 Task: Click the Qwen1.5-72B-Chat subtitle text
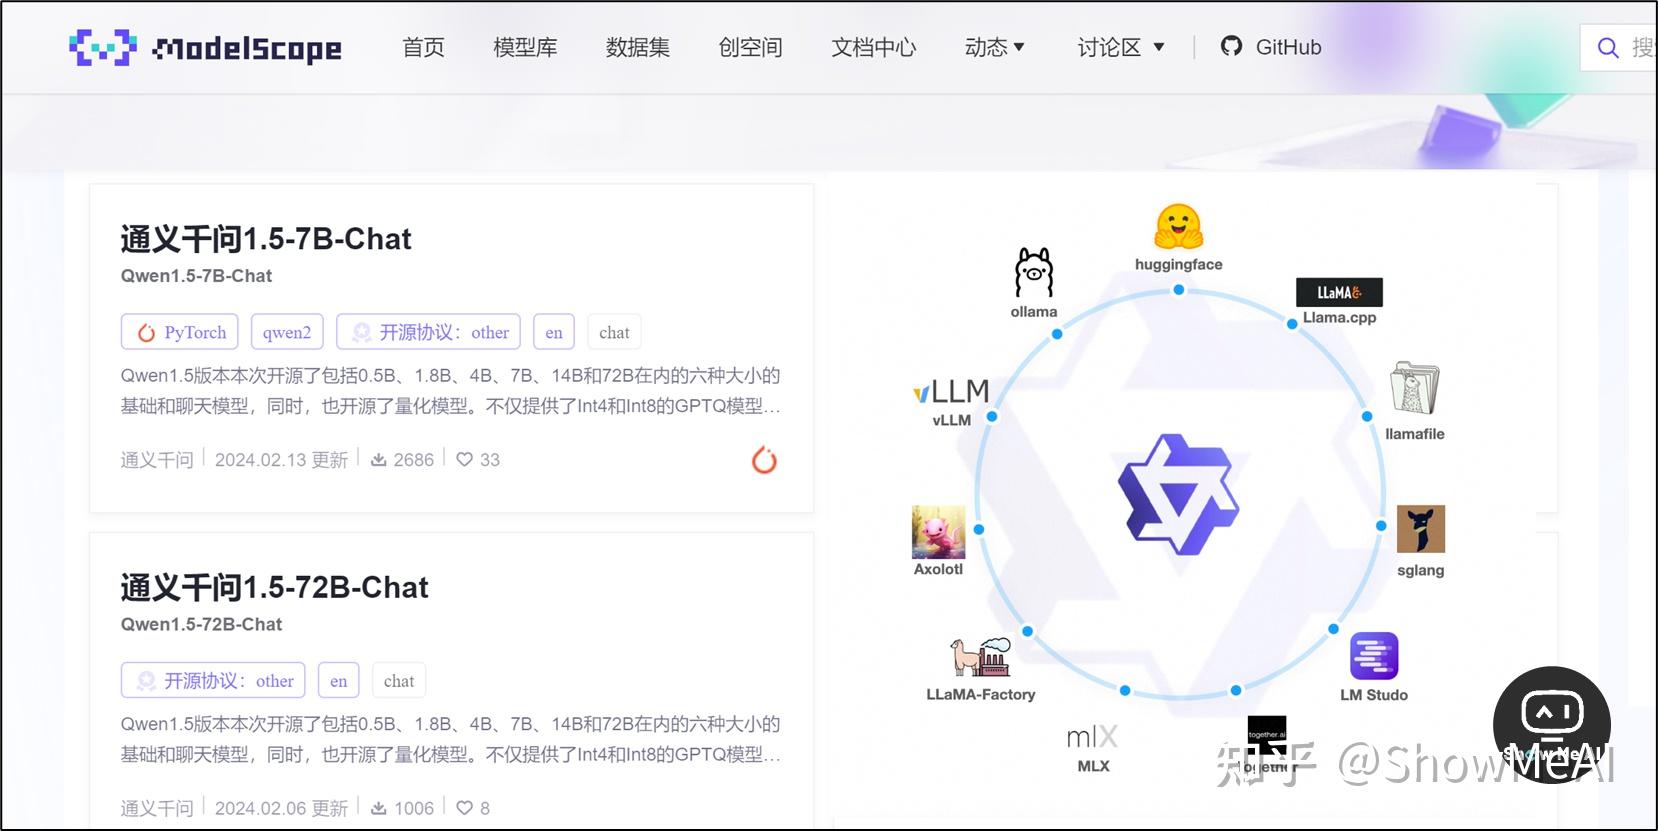pos(201,624)
